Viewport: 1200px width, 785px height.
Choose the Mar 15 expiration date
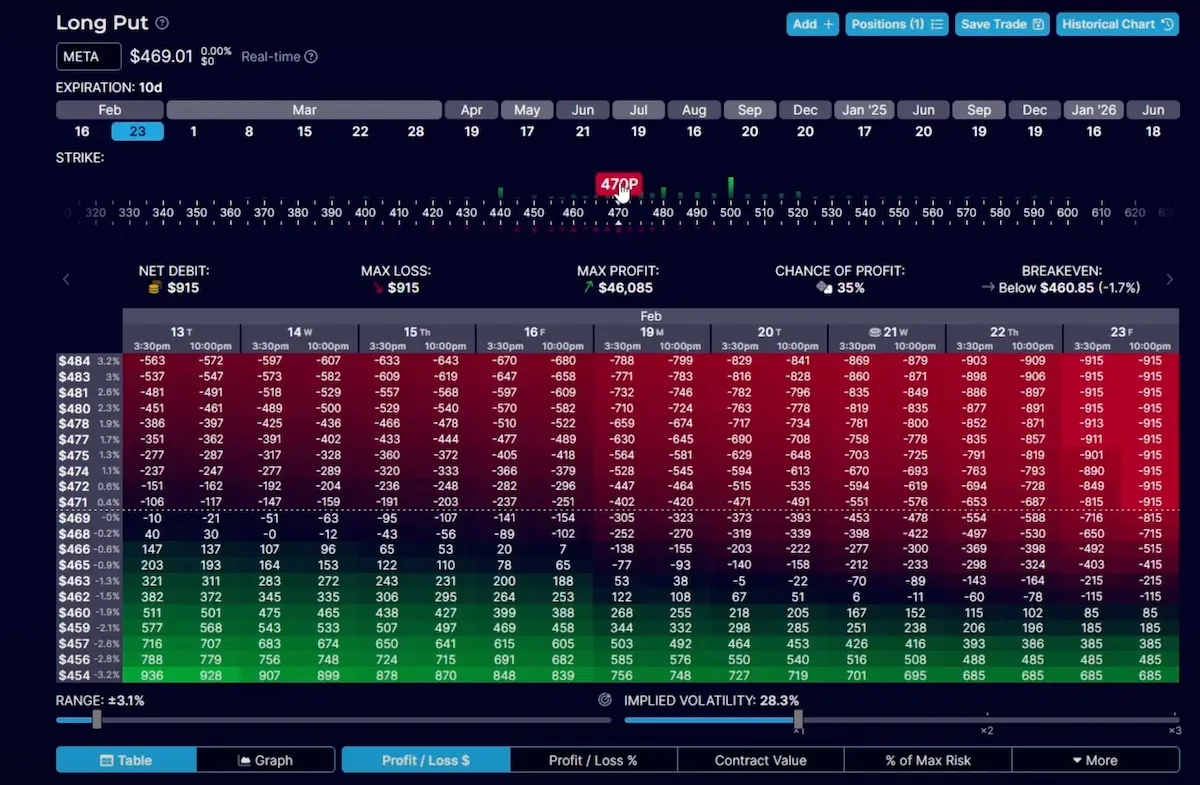(304, 131)
